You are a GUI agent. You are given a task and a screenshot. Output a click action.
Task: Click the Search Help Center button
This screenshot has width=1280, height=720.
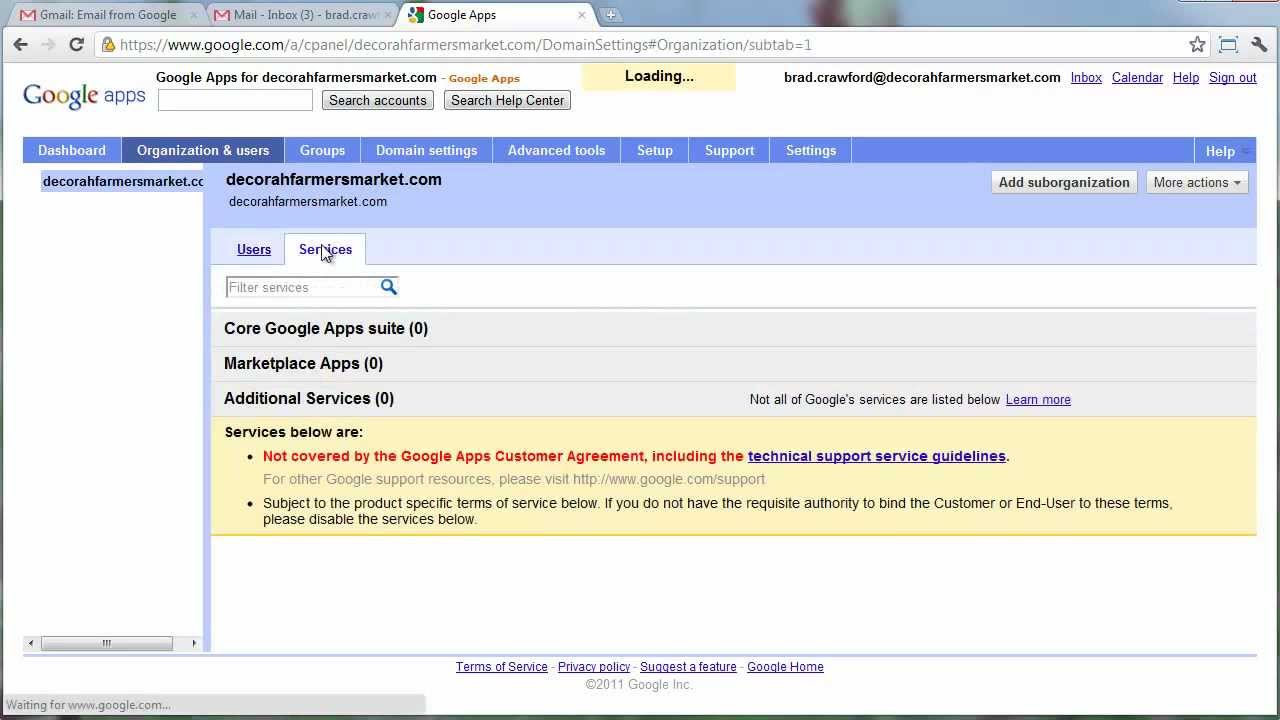tap(508, 100)
